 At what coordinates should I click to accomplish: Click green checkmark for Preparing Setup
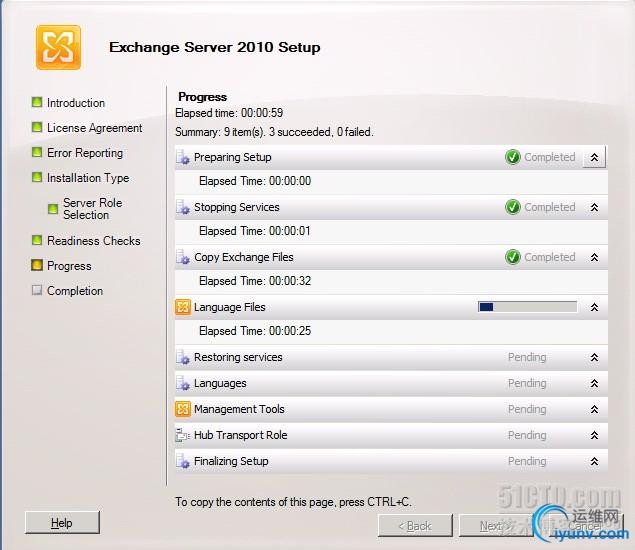pos(513,157)
